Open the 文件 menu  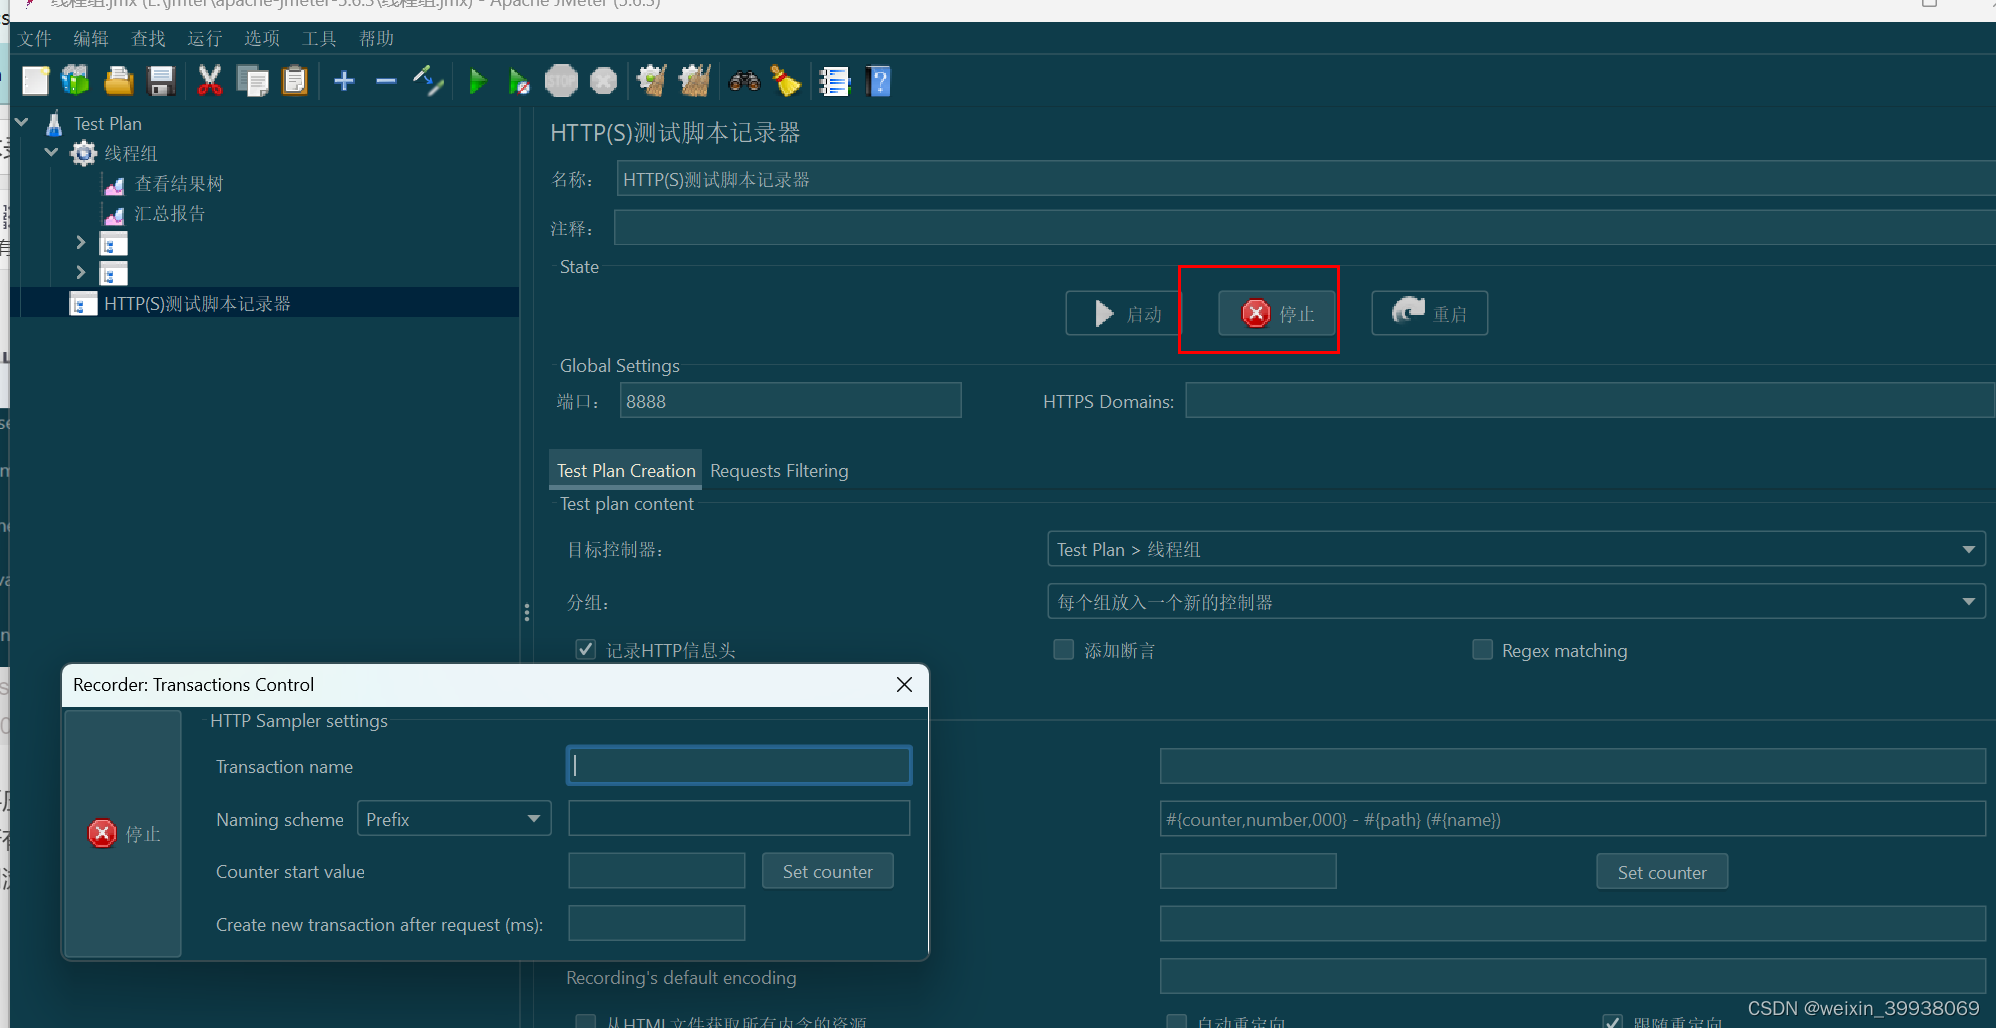tap(34, 39)
